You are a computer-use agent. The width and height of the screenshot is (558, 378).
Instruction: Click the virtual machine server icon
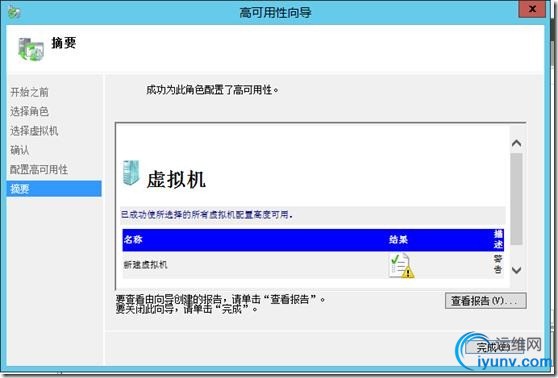click(x=131, y=173)
